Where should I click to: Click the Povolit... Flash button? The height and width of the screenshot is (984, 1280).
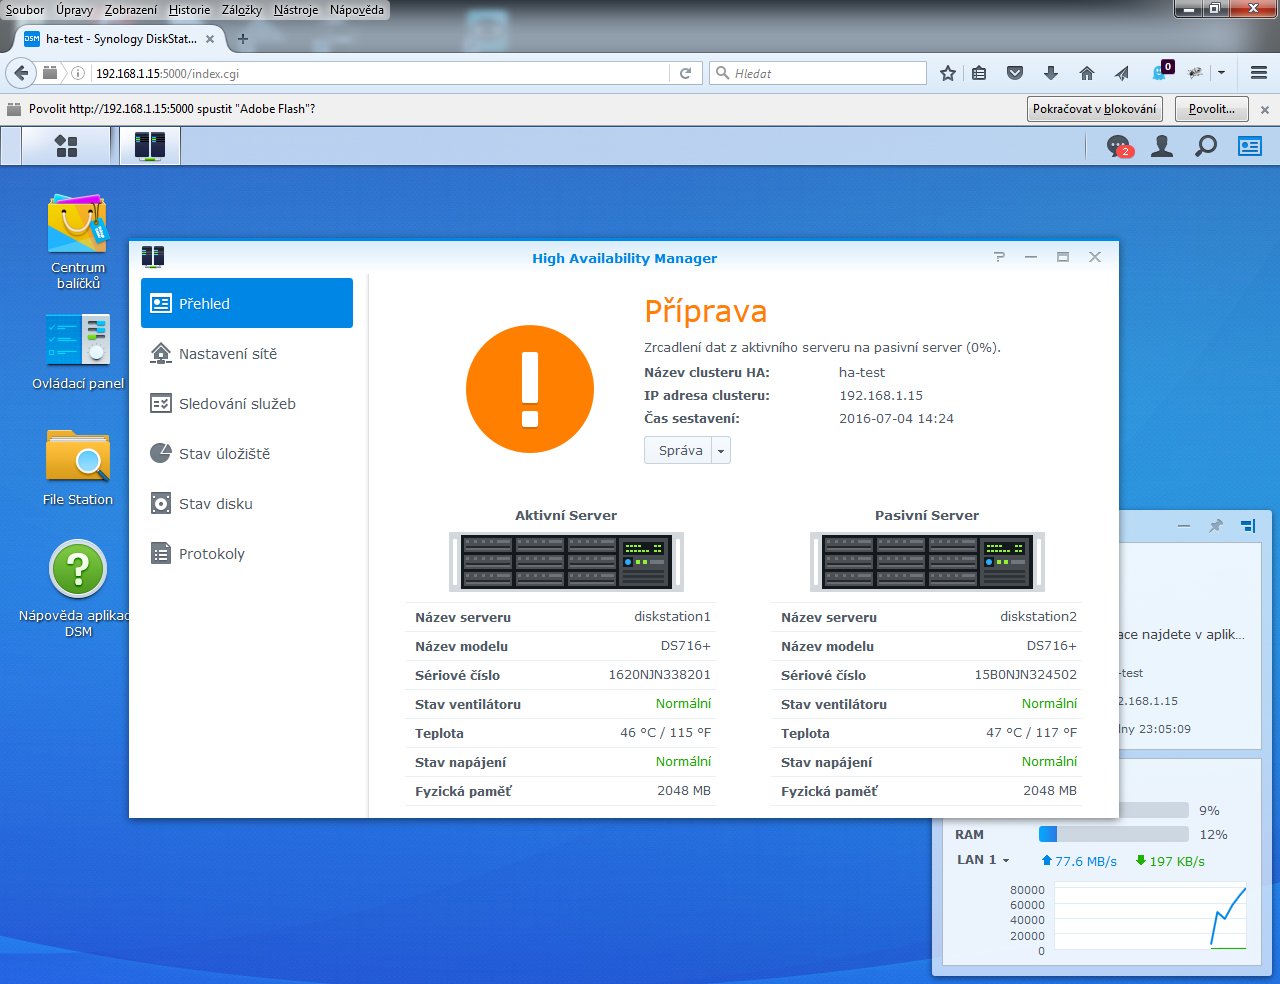[1211, 109]
